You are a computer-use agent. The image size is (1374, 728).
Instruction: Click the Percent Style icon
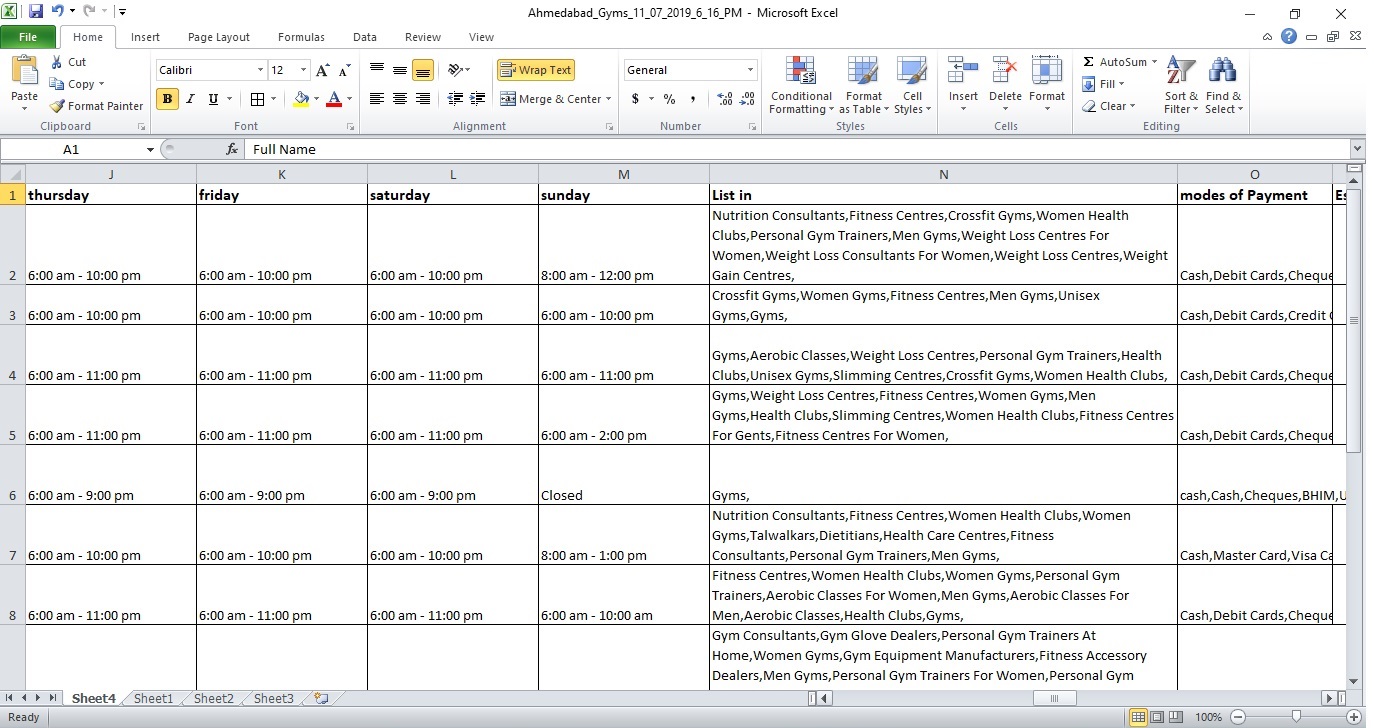click(x=669, y=99)
